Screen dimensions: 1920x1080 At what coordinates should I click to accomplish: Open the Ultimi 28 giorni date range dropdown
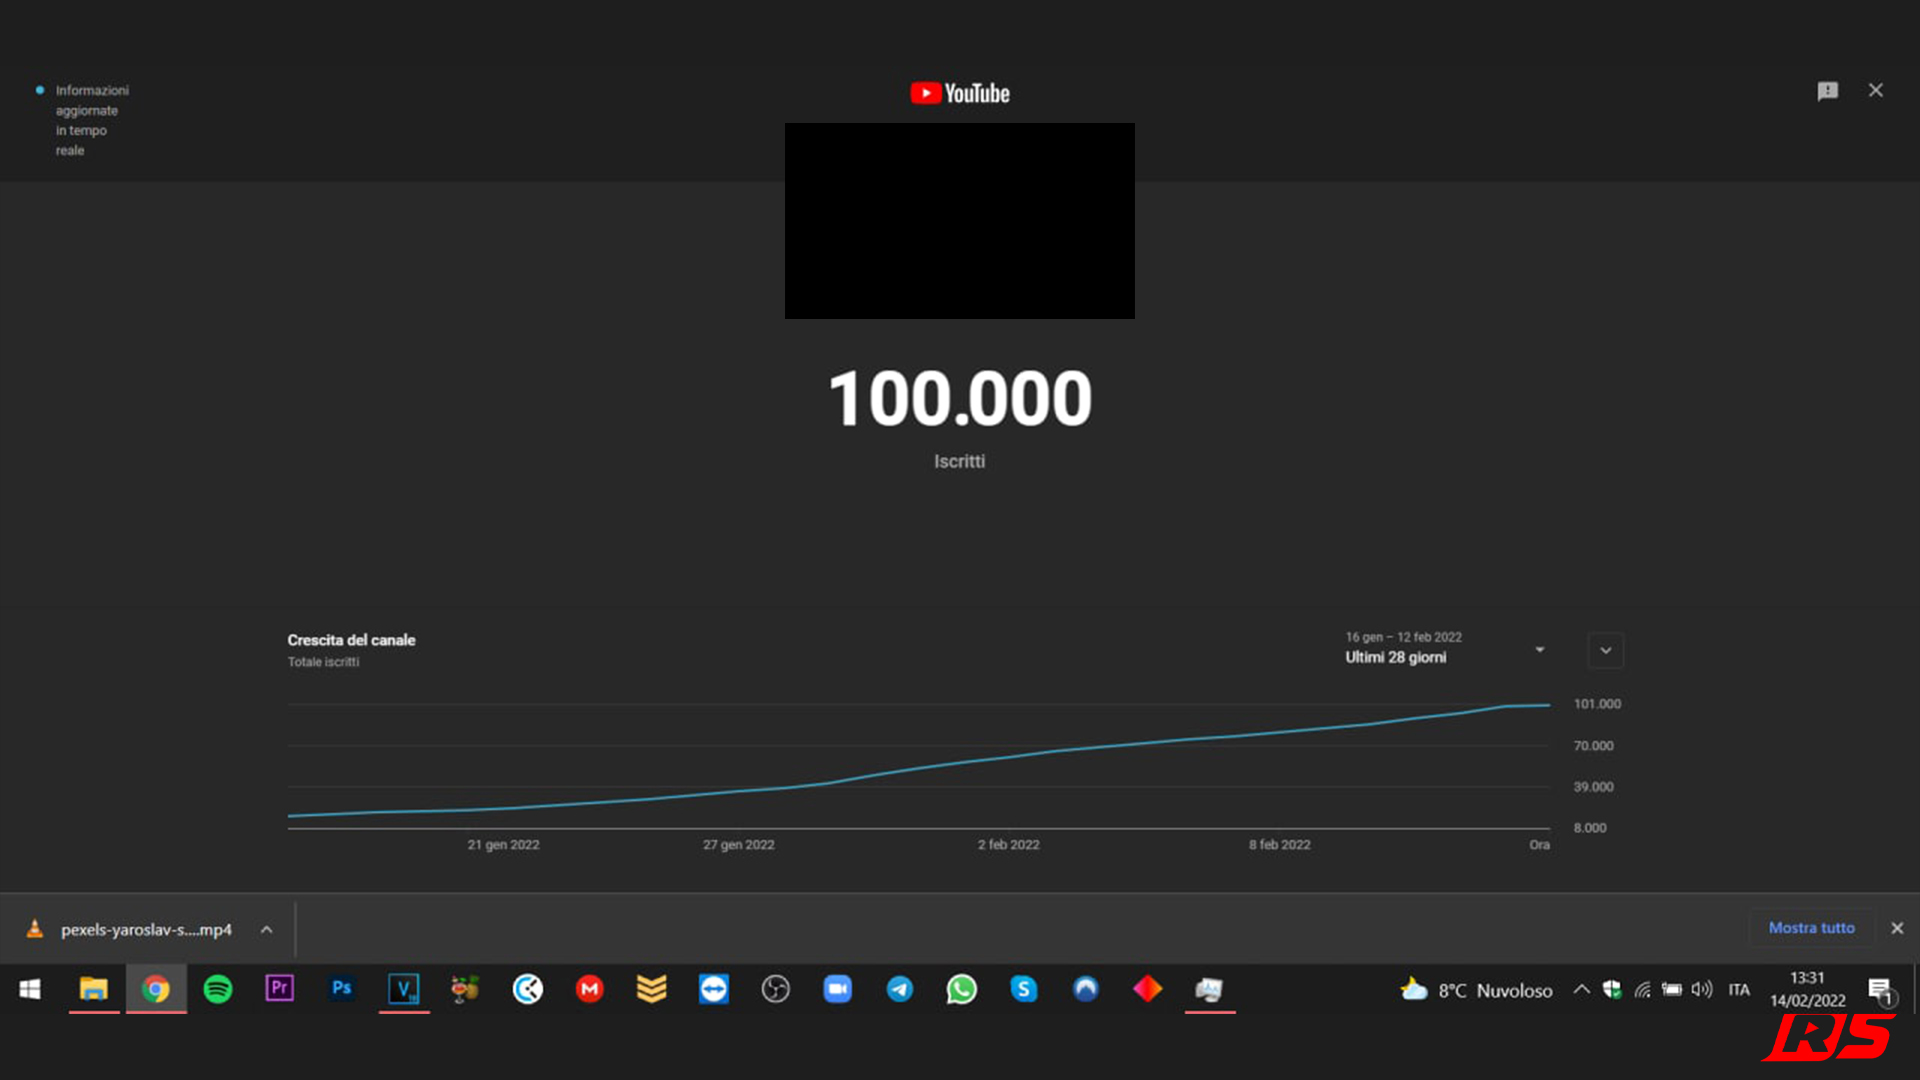[x=1445, y=648]
